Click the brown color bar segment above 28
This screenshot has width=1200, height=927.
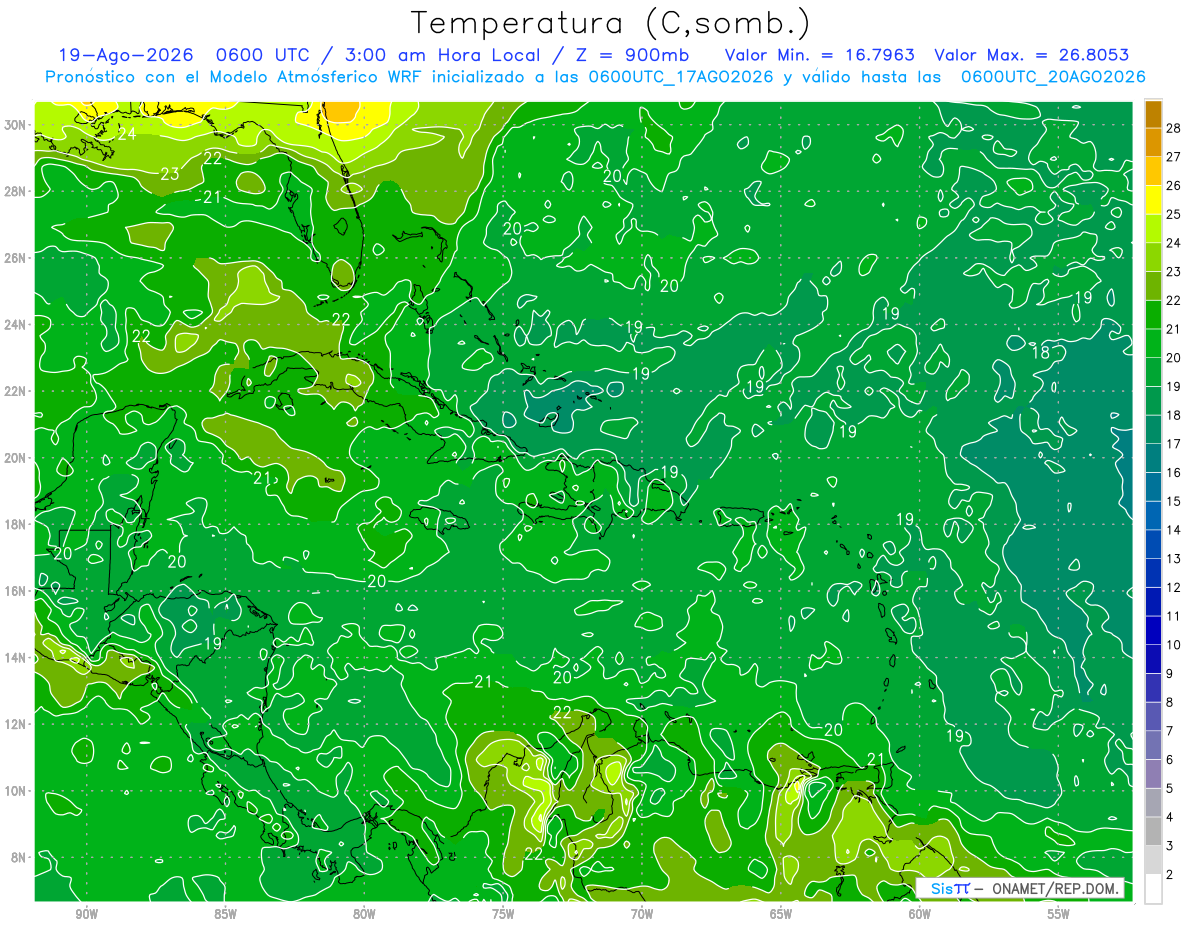pyautogui.click(x=1153, y=115)
